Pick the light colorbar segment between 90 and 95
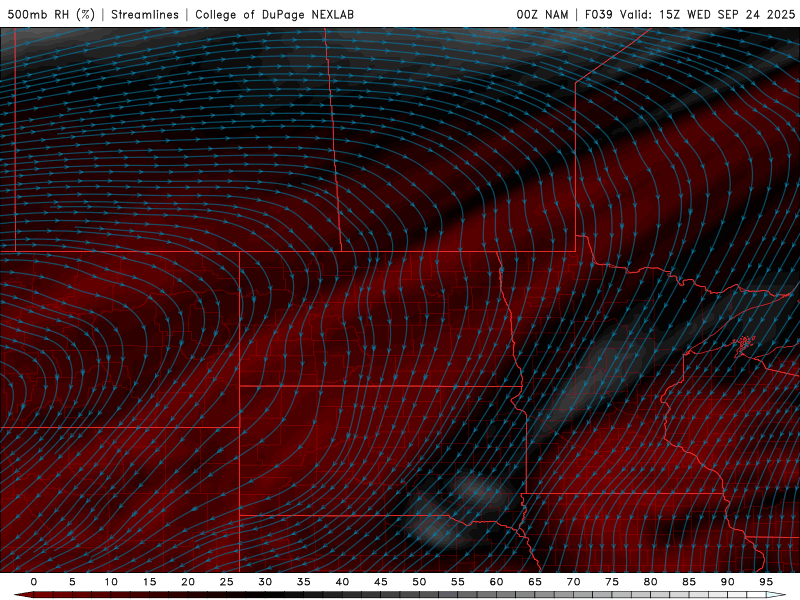 746,595
